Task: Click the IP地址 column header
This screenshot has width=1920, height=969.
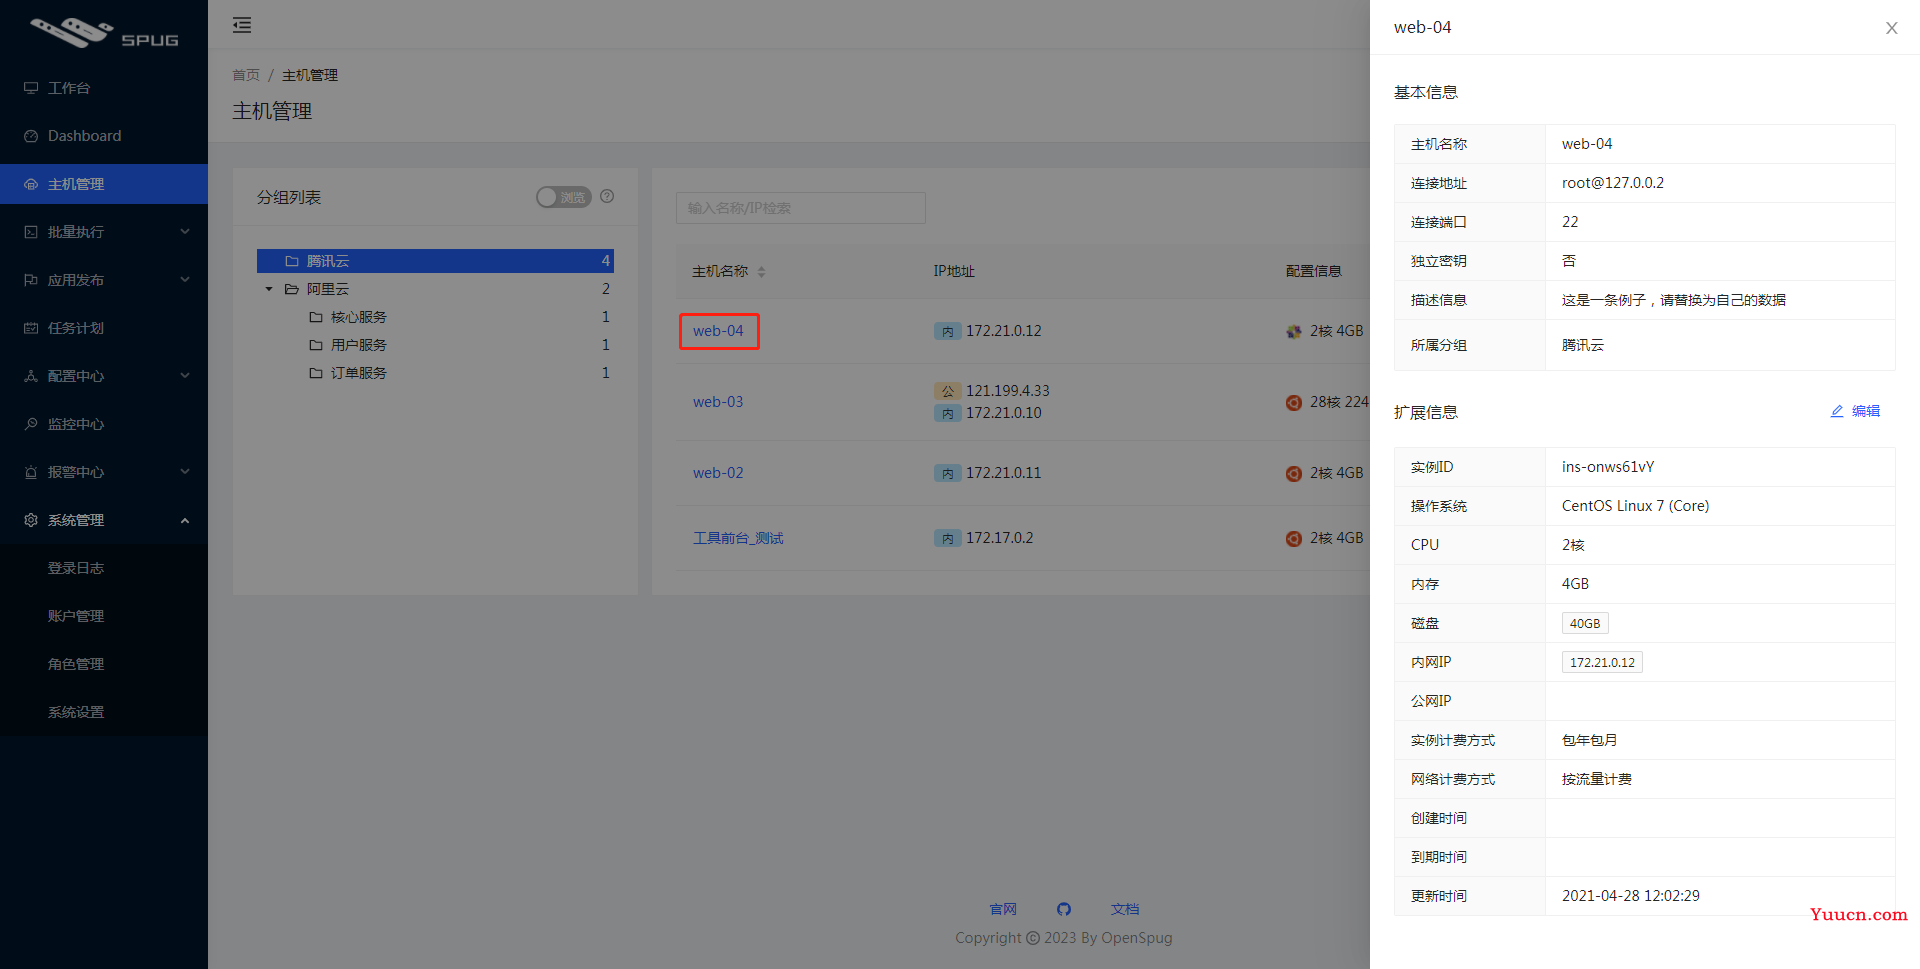Action: [x=954, y=271]
